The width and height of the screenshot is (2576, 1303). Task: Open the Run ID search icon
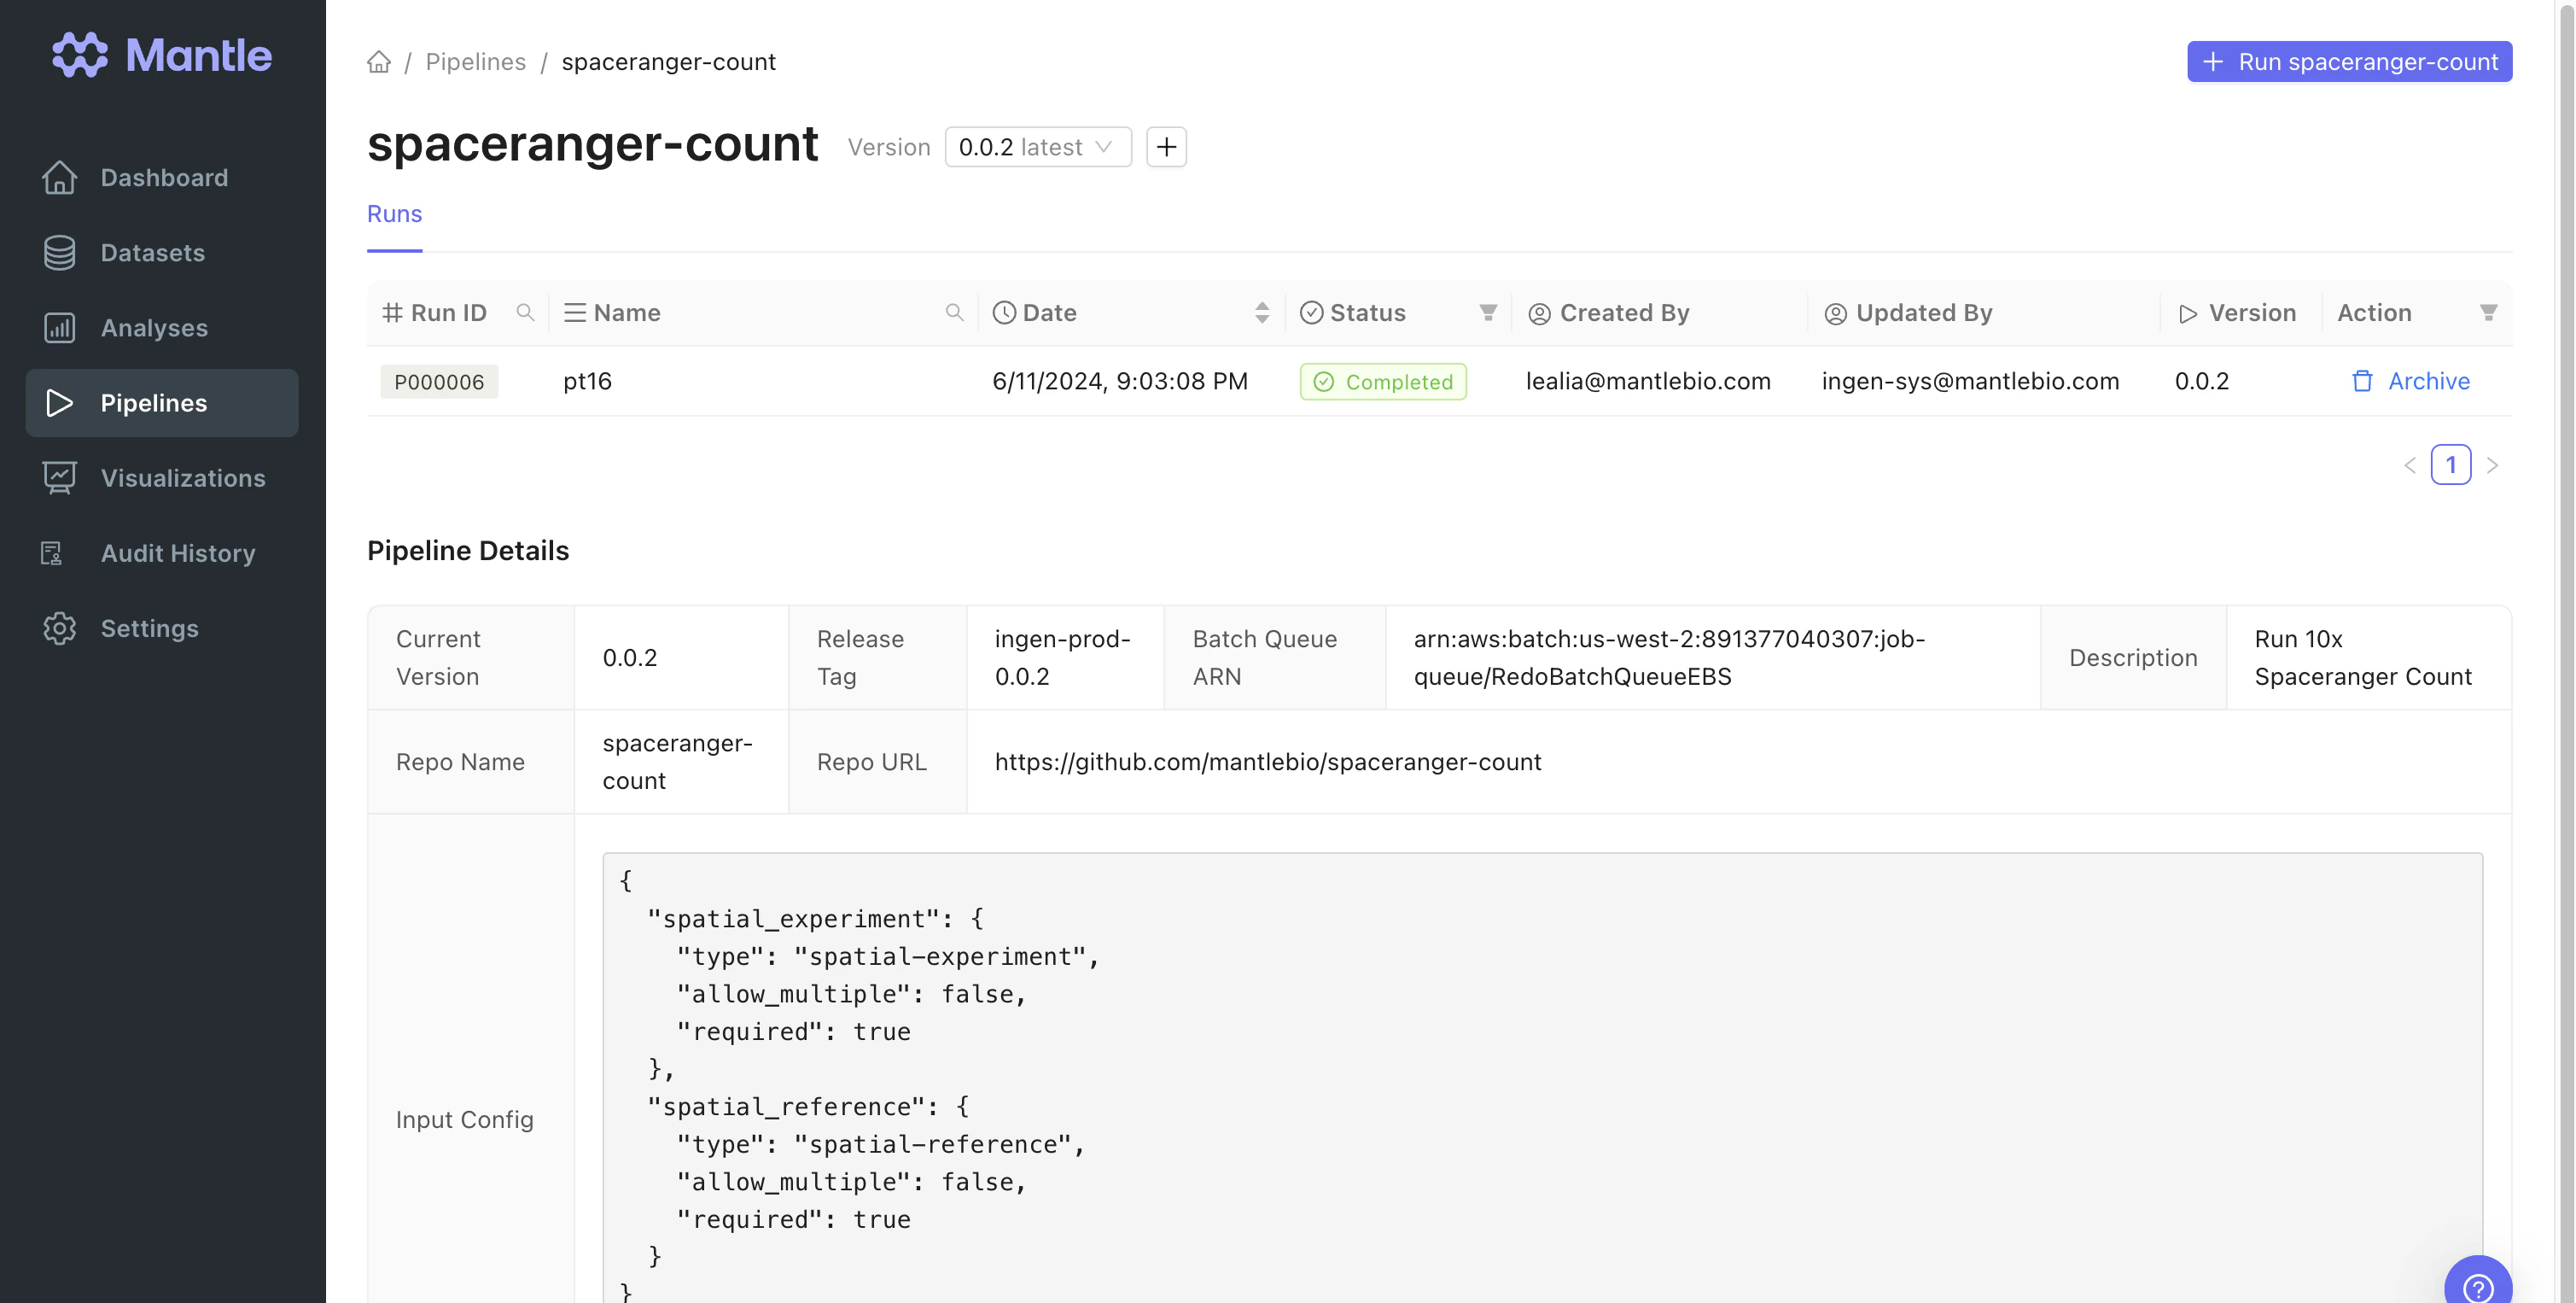[x=525, y=313]
